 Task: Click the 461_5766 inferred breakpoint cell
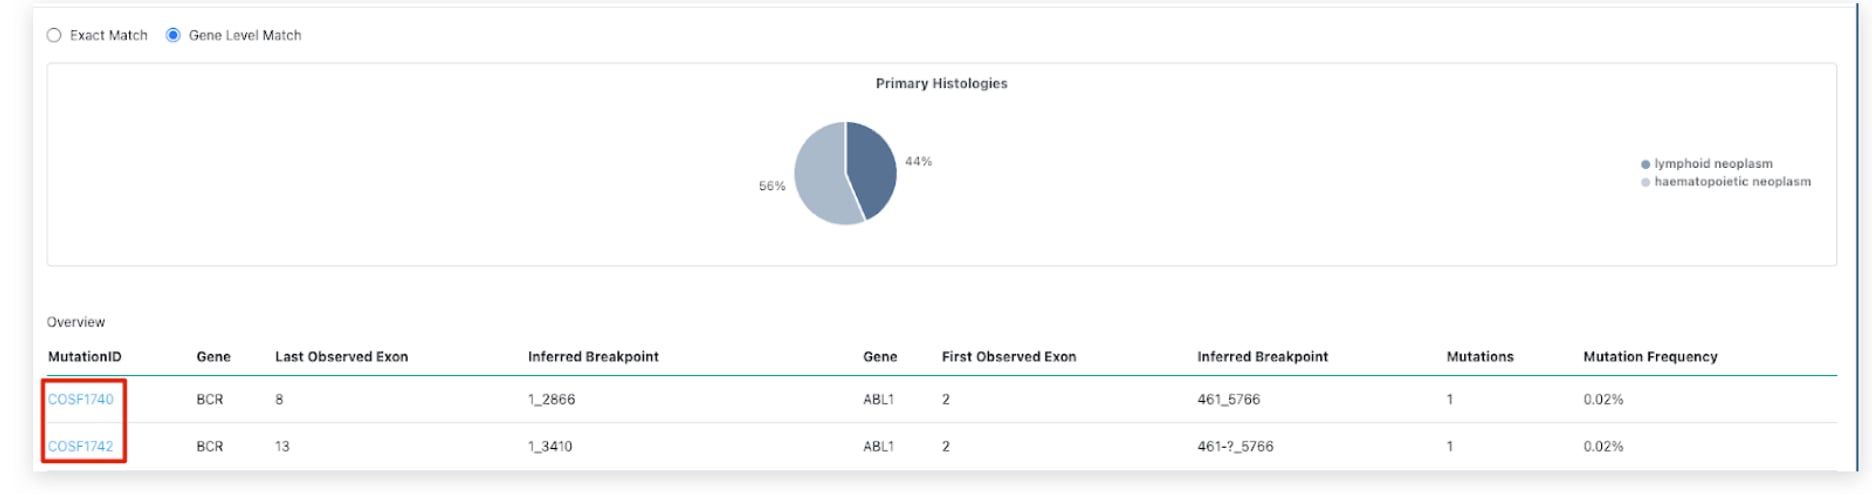pos(1228,399)
